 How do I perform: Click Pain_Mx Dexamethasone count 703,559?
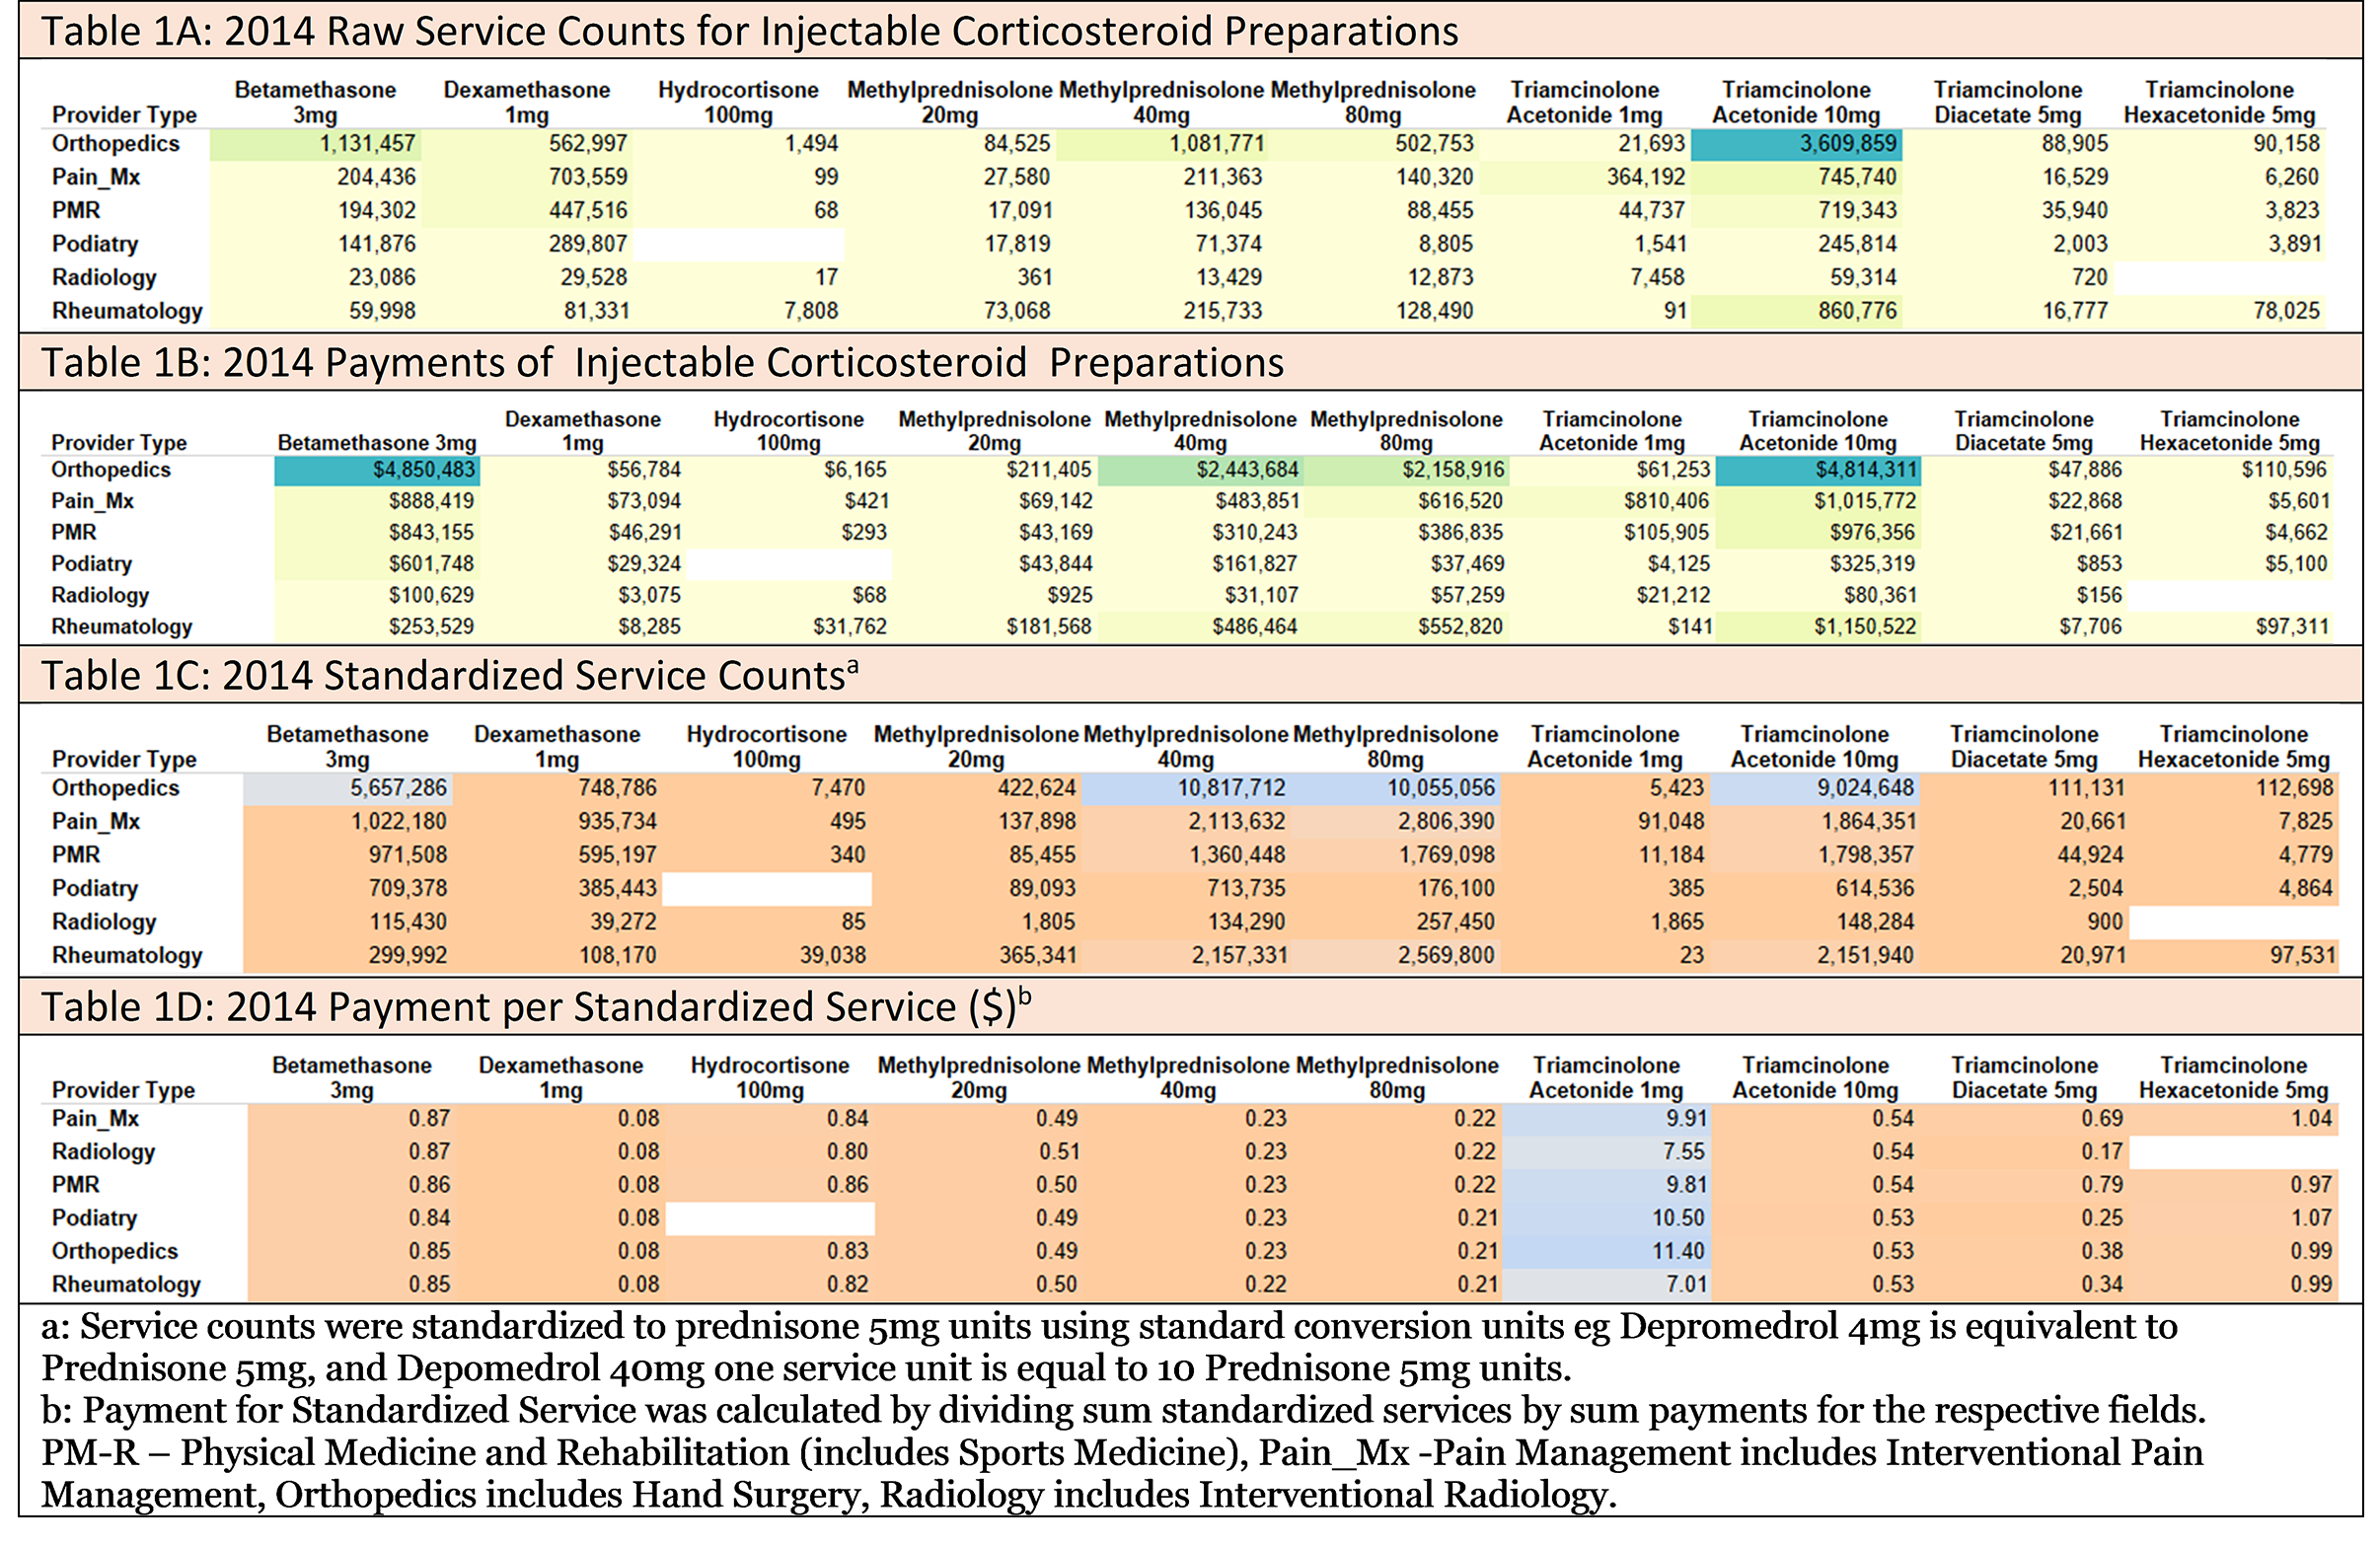pyautogui.click(x=587, y=177)
